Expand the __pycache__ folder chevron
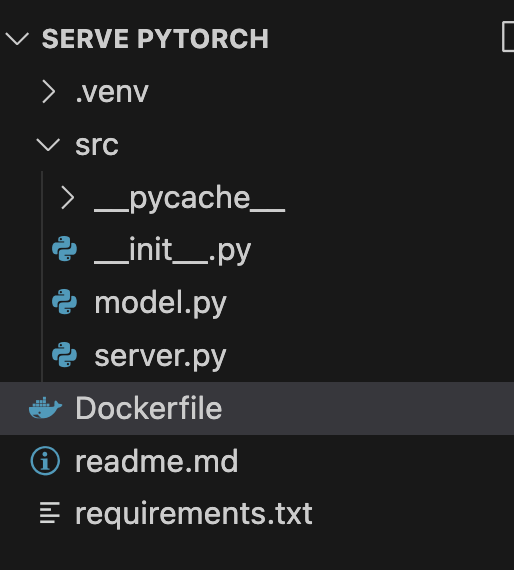The height and width of the screenshot is (570, 514). click(68, 198)
